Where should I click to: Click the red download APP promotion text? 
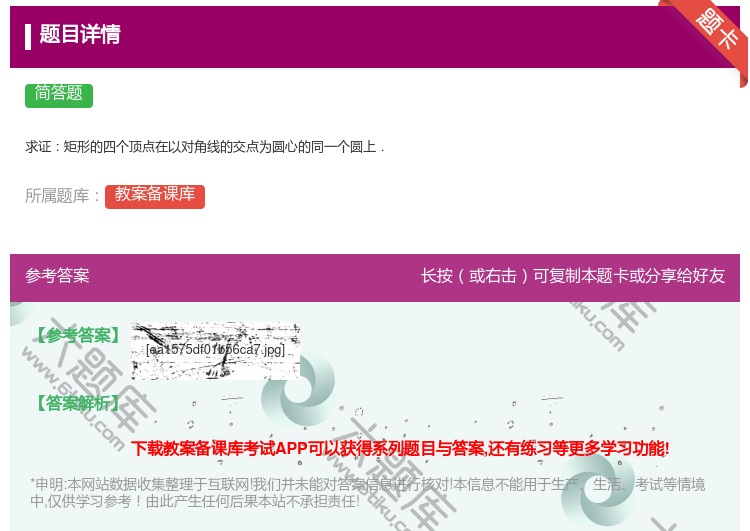(400, 448)
